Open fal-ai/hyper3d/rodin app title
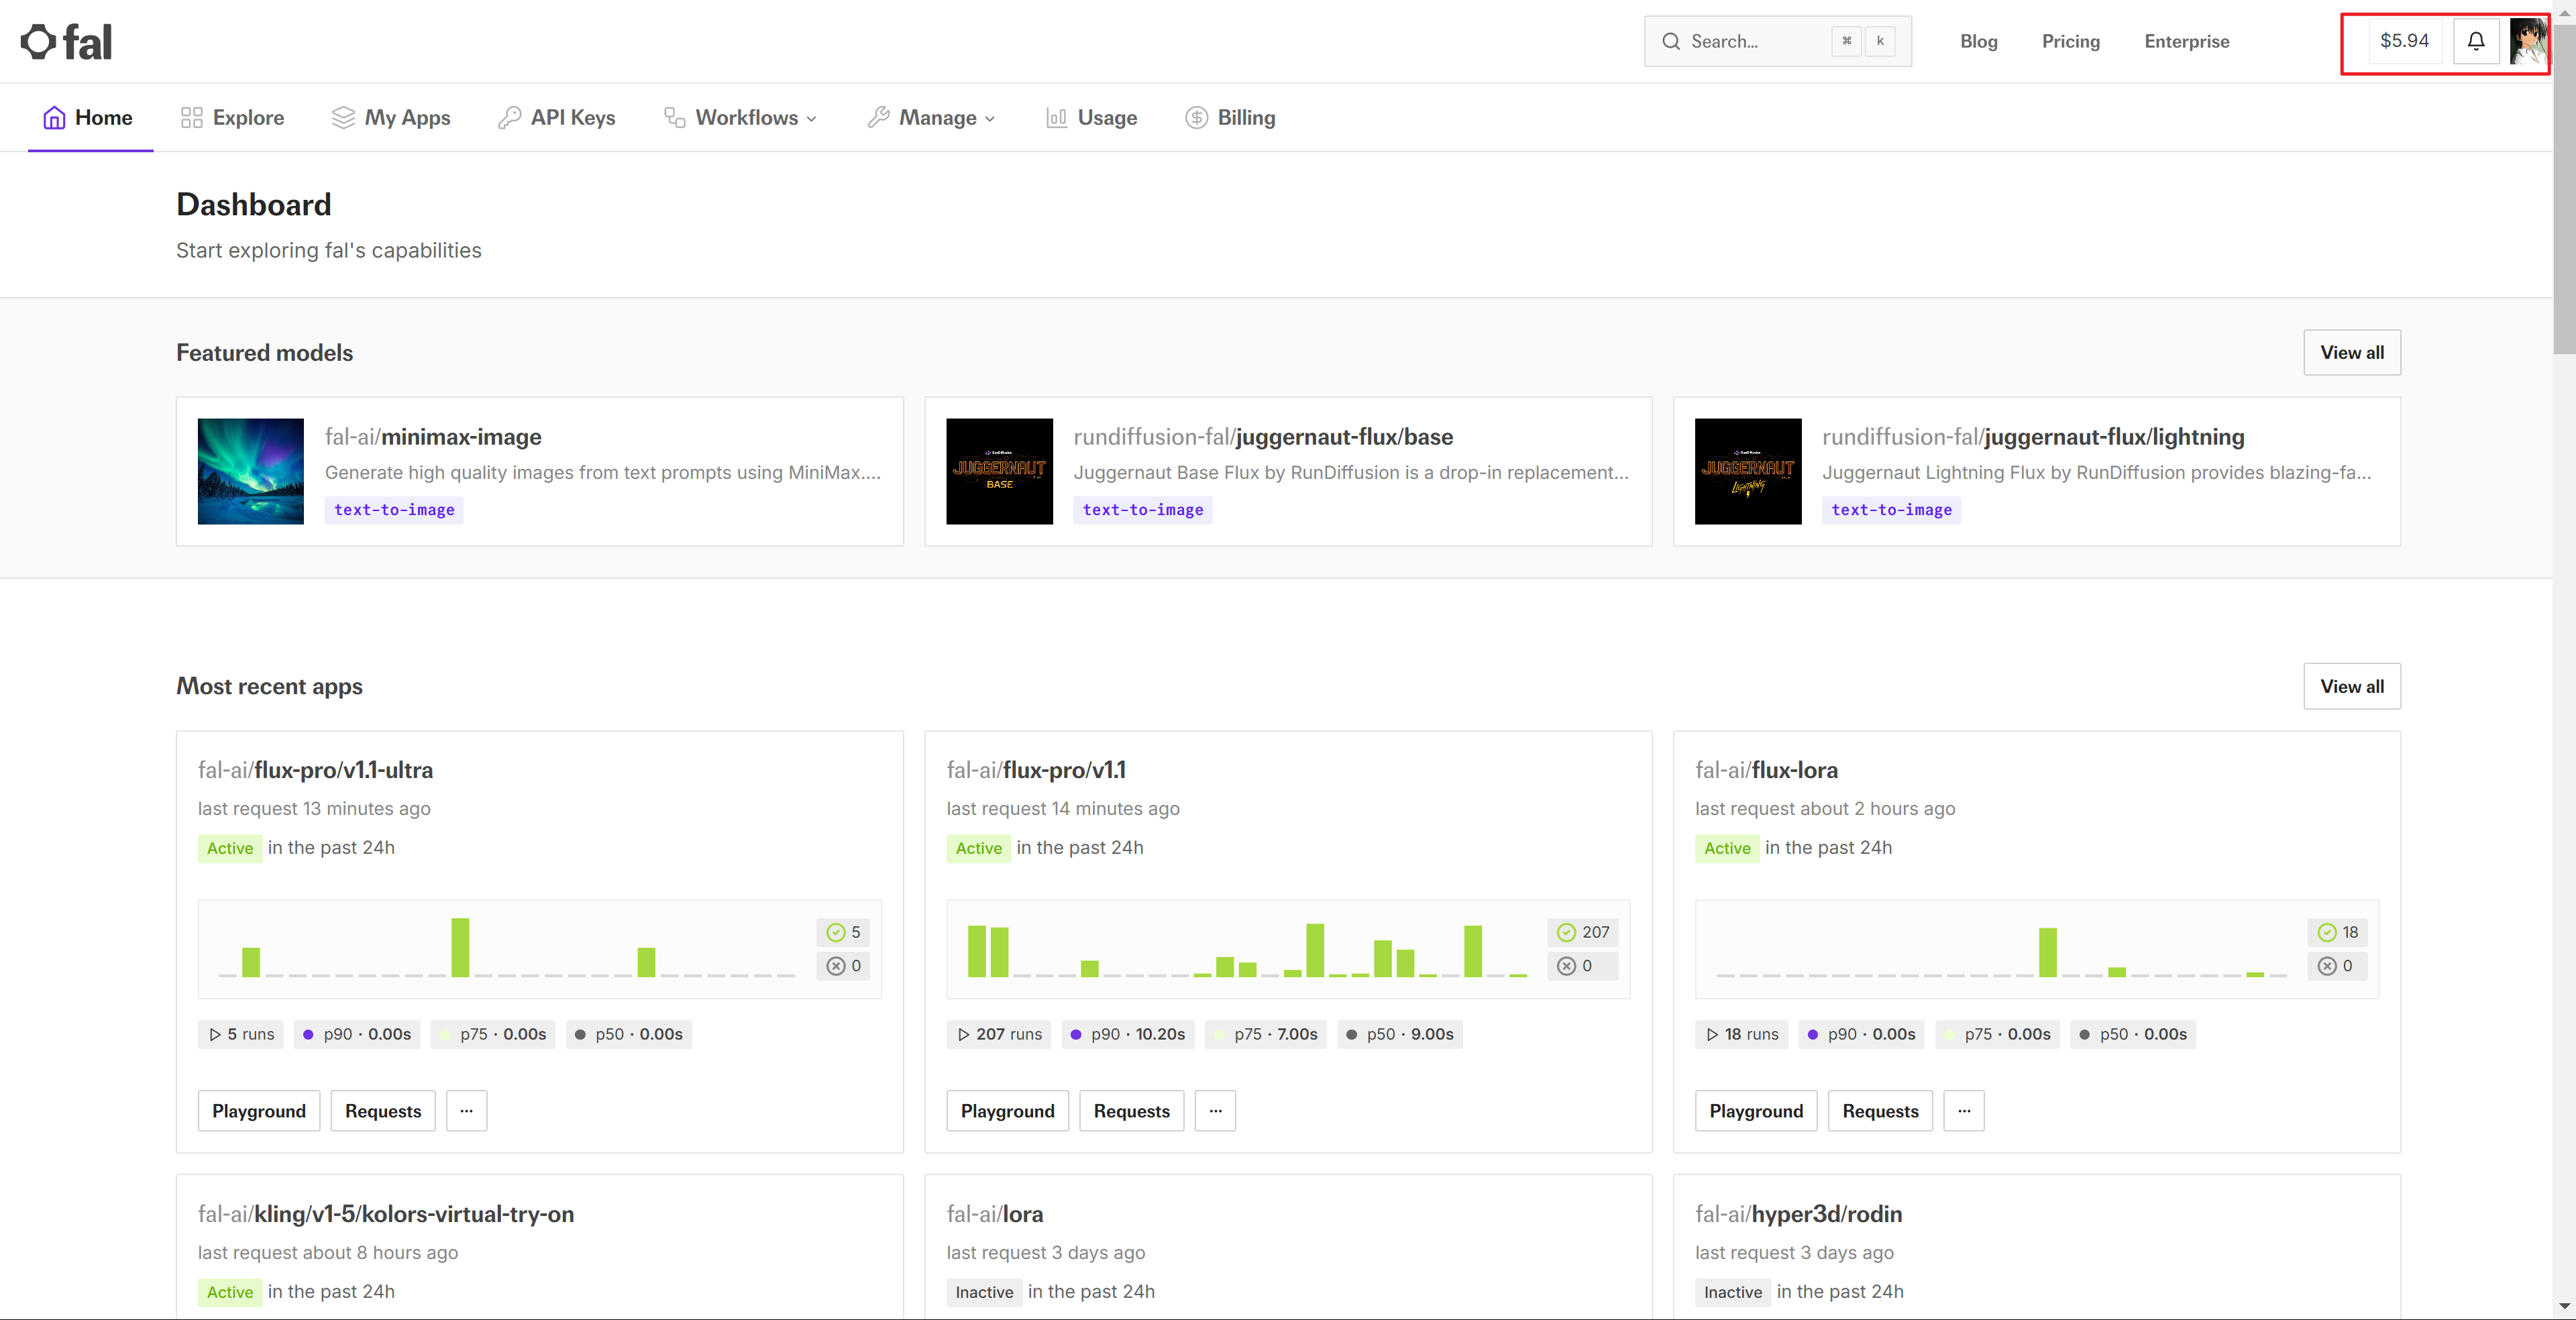The height and width of the screenshot is (1320, 2576). click(1798, 1214)
